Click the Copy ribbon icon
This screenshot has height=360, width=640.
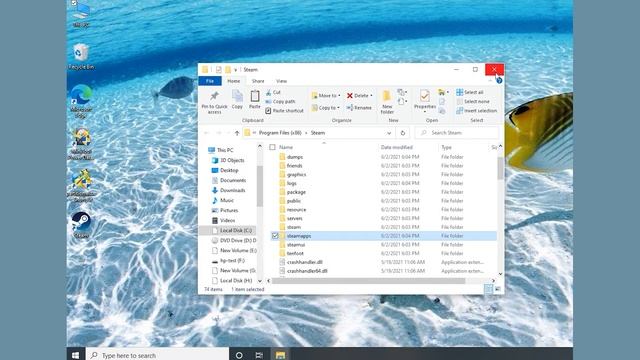[237, 97]
